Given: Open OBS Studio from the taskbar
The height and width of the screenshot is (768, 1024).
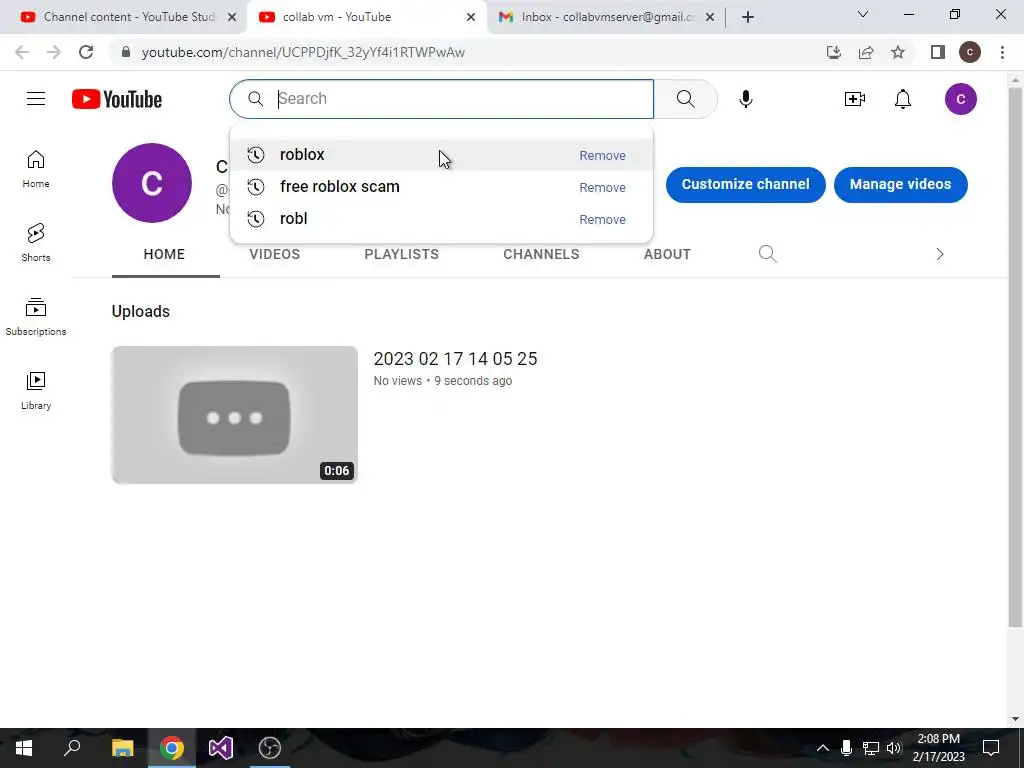Looking at the screenshot, I should pyautogui.click(x=270, y=748).
